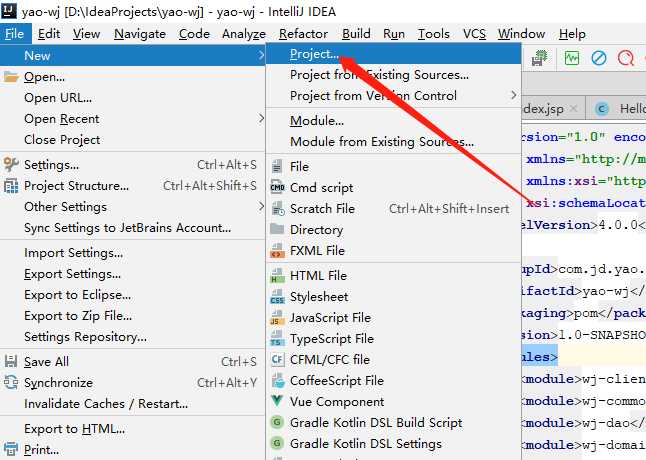Select Export Settings... menu item
The width and height of the screenshot is (646, 460).
[x=132, y=274]
